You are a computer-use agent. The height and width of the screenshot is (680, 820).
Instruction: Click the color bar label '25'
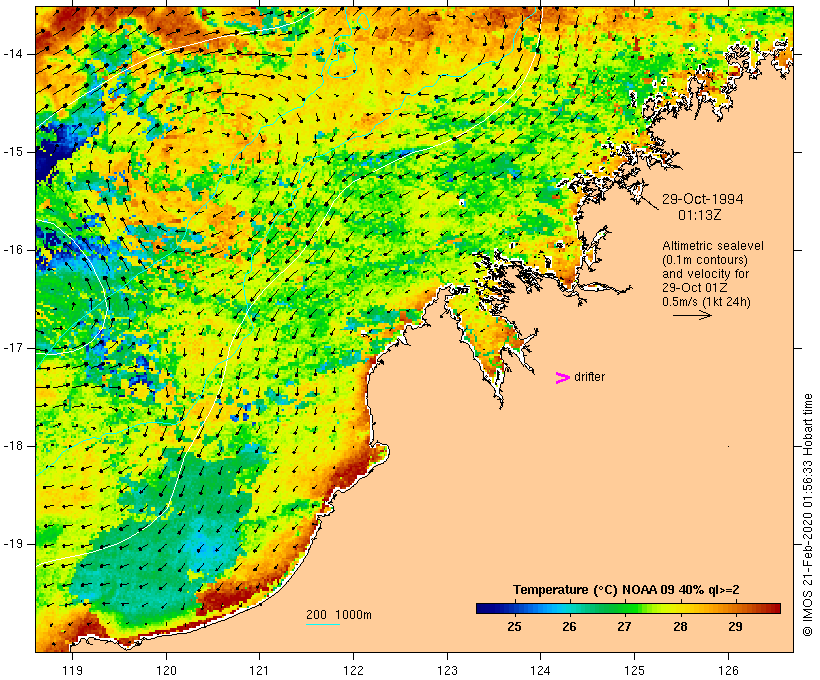pos(515,627)
